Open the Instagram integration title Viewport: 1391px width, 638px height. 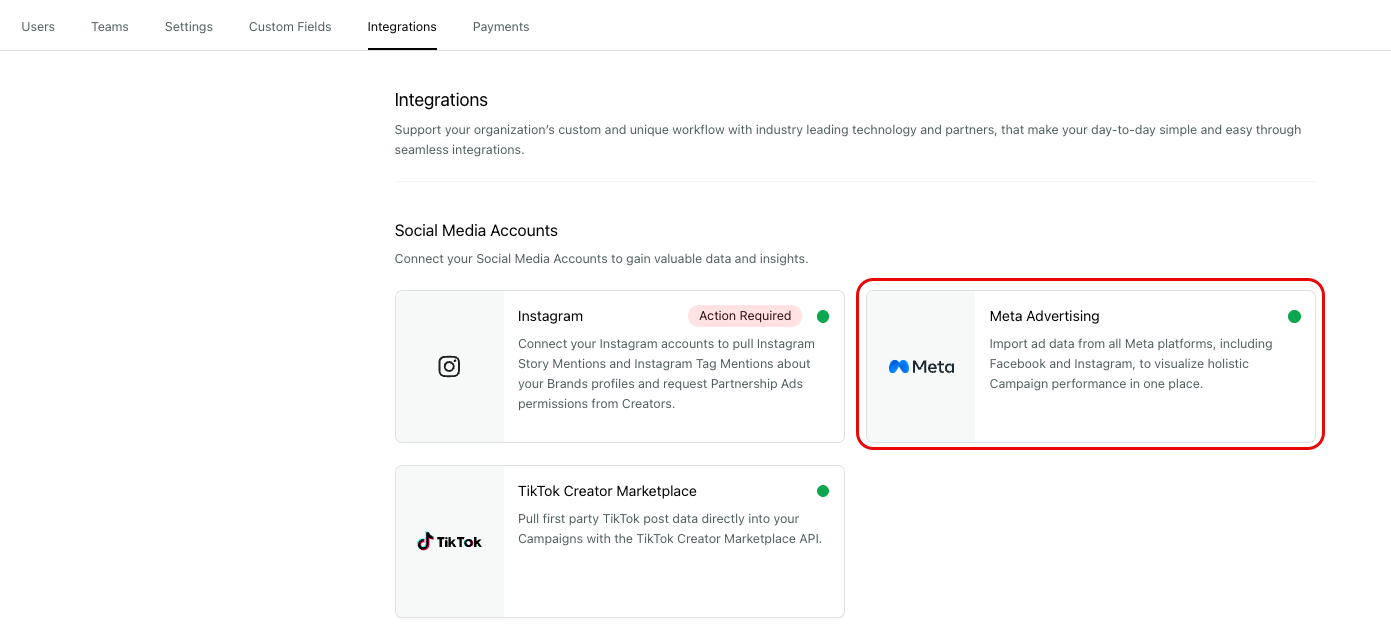click(550, 316)
